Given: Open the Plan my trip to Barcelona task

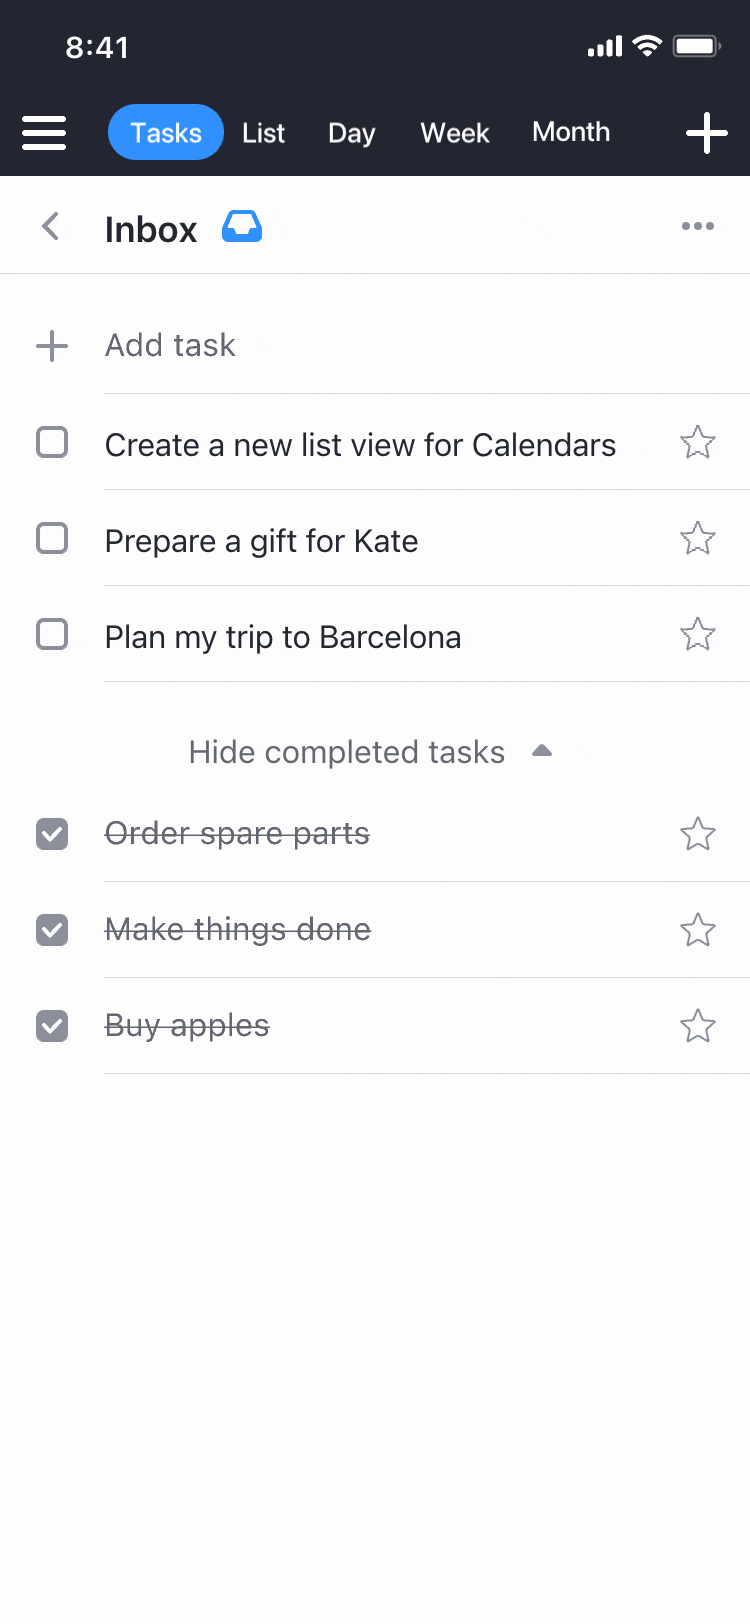Looking at the screenshot, I should (283, 637).
